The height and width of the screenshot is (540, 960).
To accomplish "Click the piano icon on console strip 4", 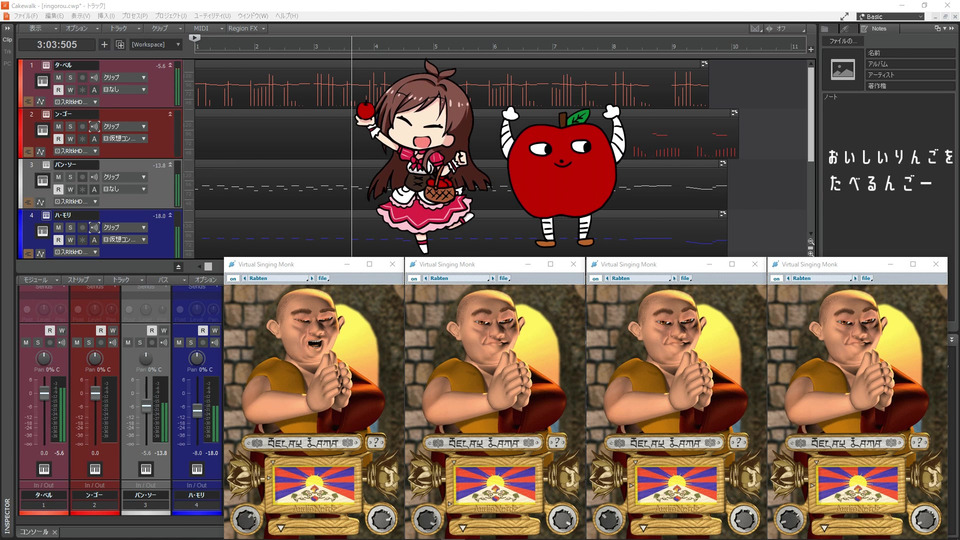I will [197, 469].
